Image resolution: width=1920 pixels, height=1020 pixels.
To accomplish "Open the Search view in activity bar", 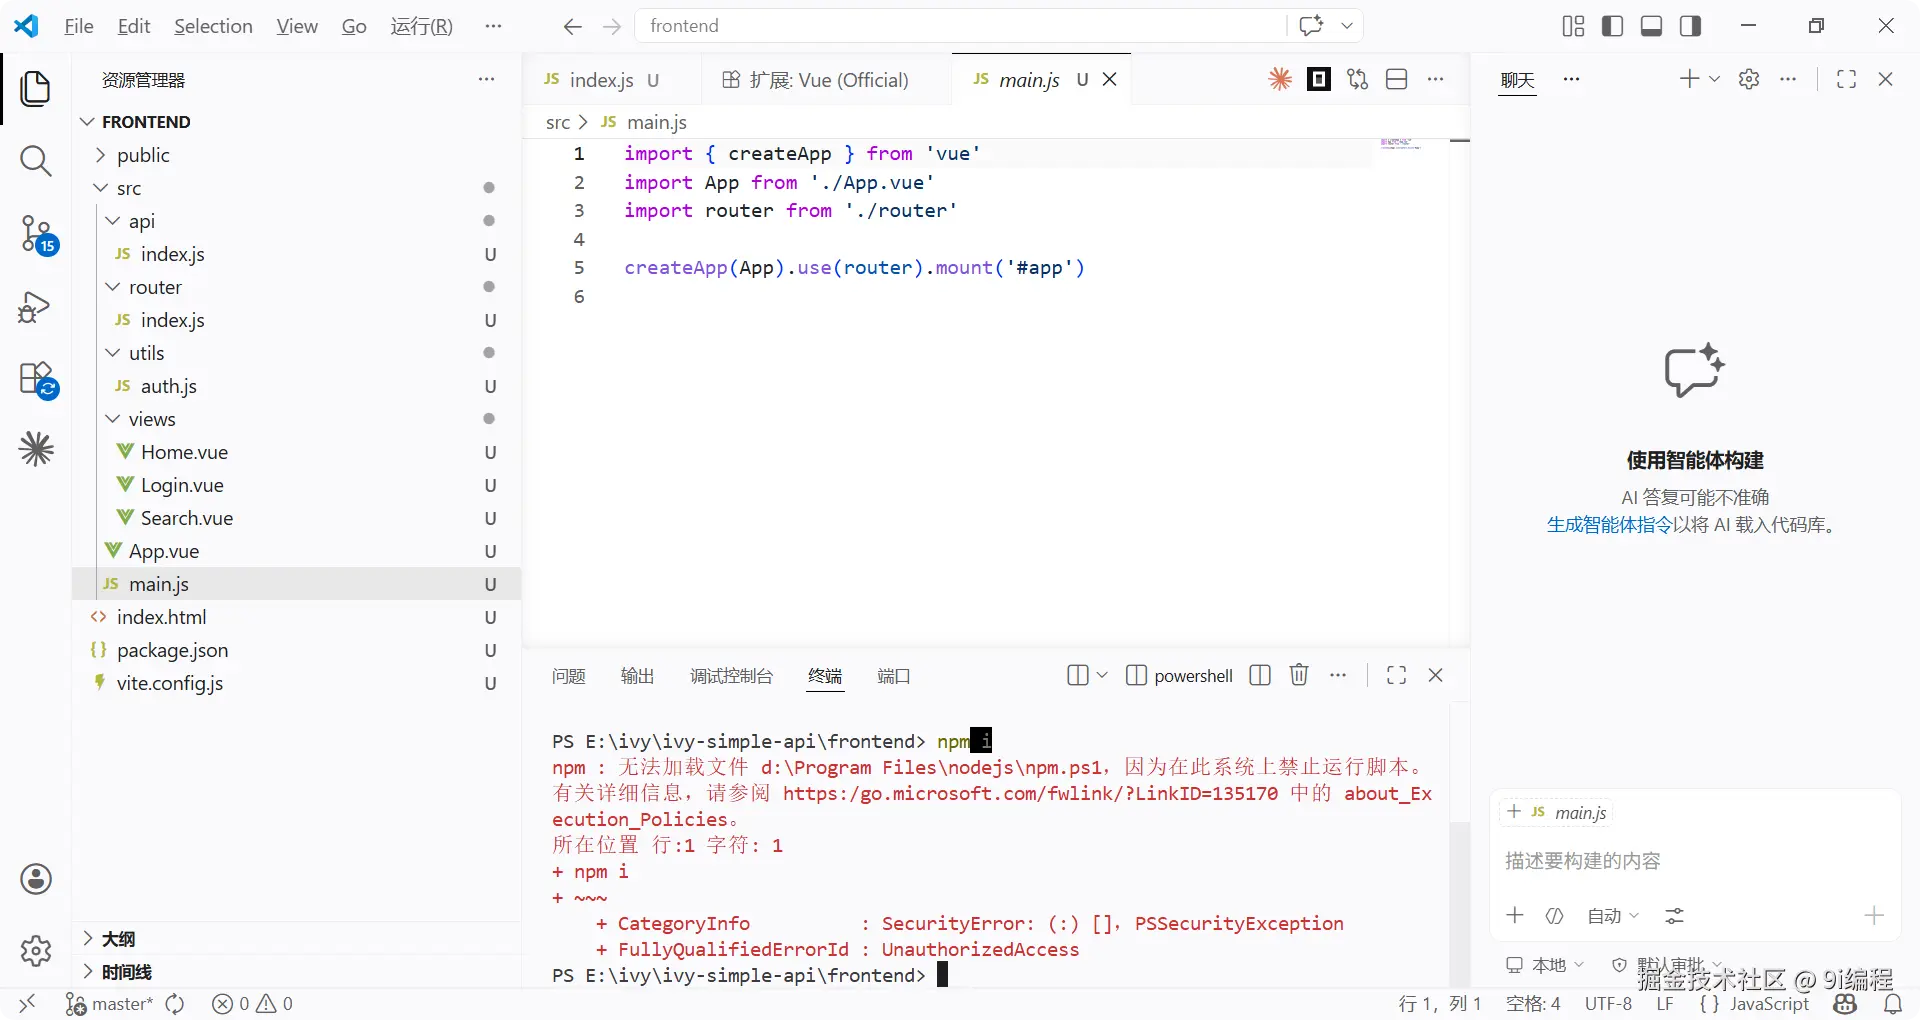I will tap(36, 161).
